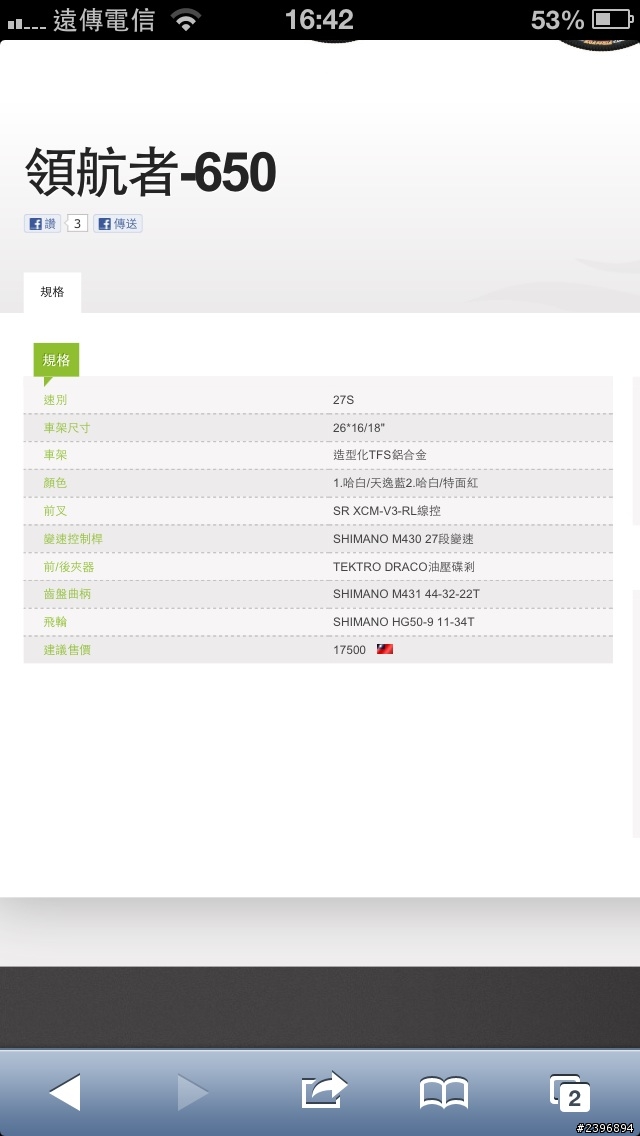
Task: Click the 前/後夾器 row label
Action: pyautogui.click(x=69, y=567)
